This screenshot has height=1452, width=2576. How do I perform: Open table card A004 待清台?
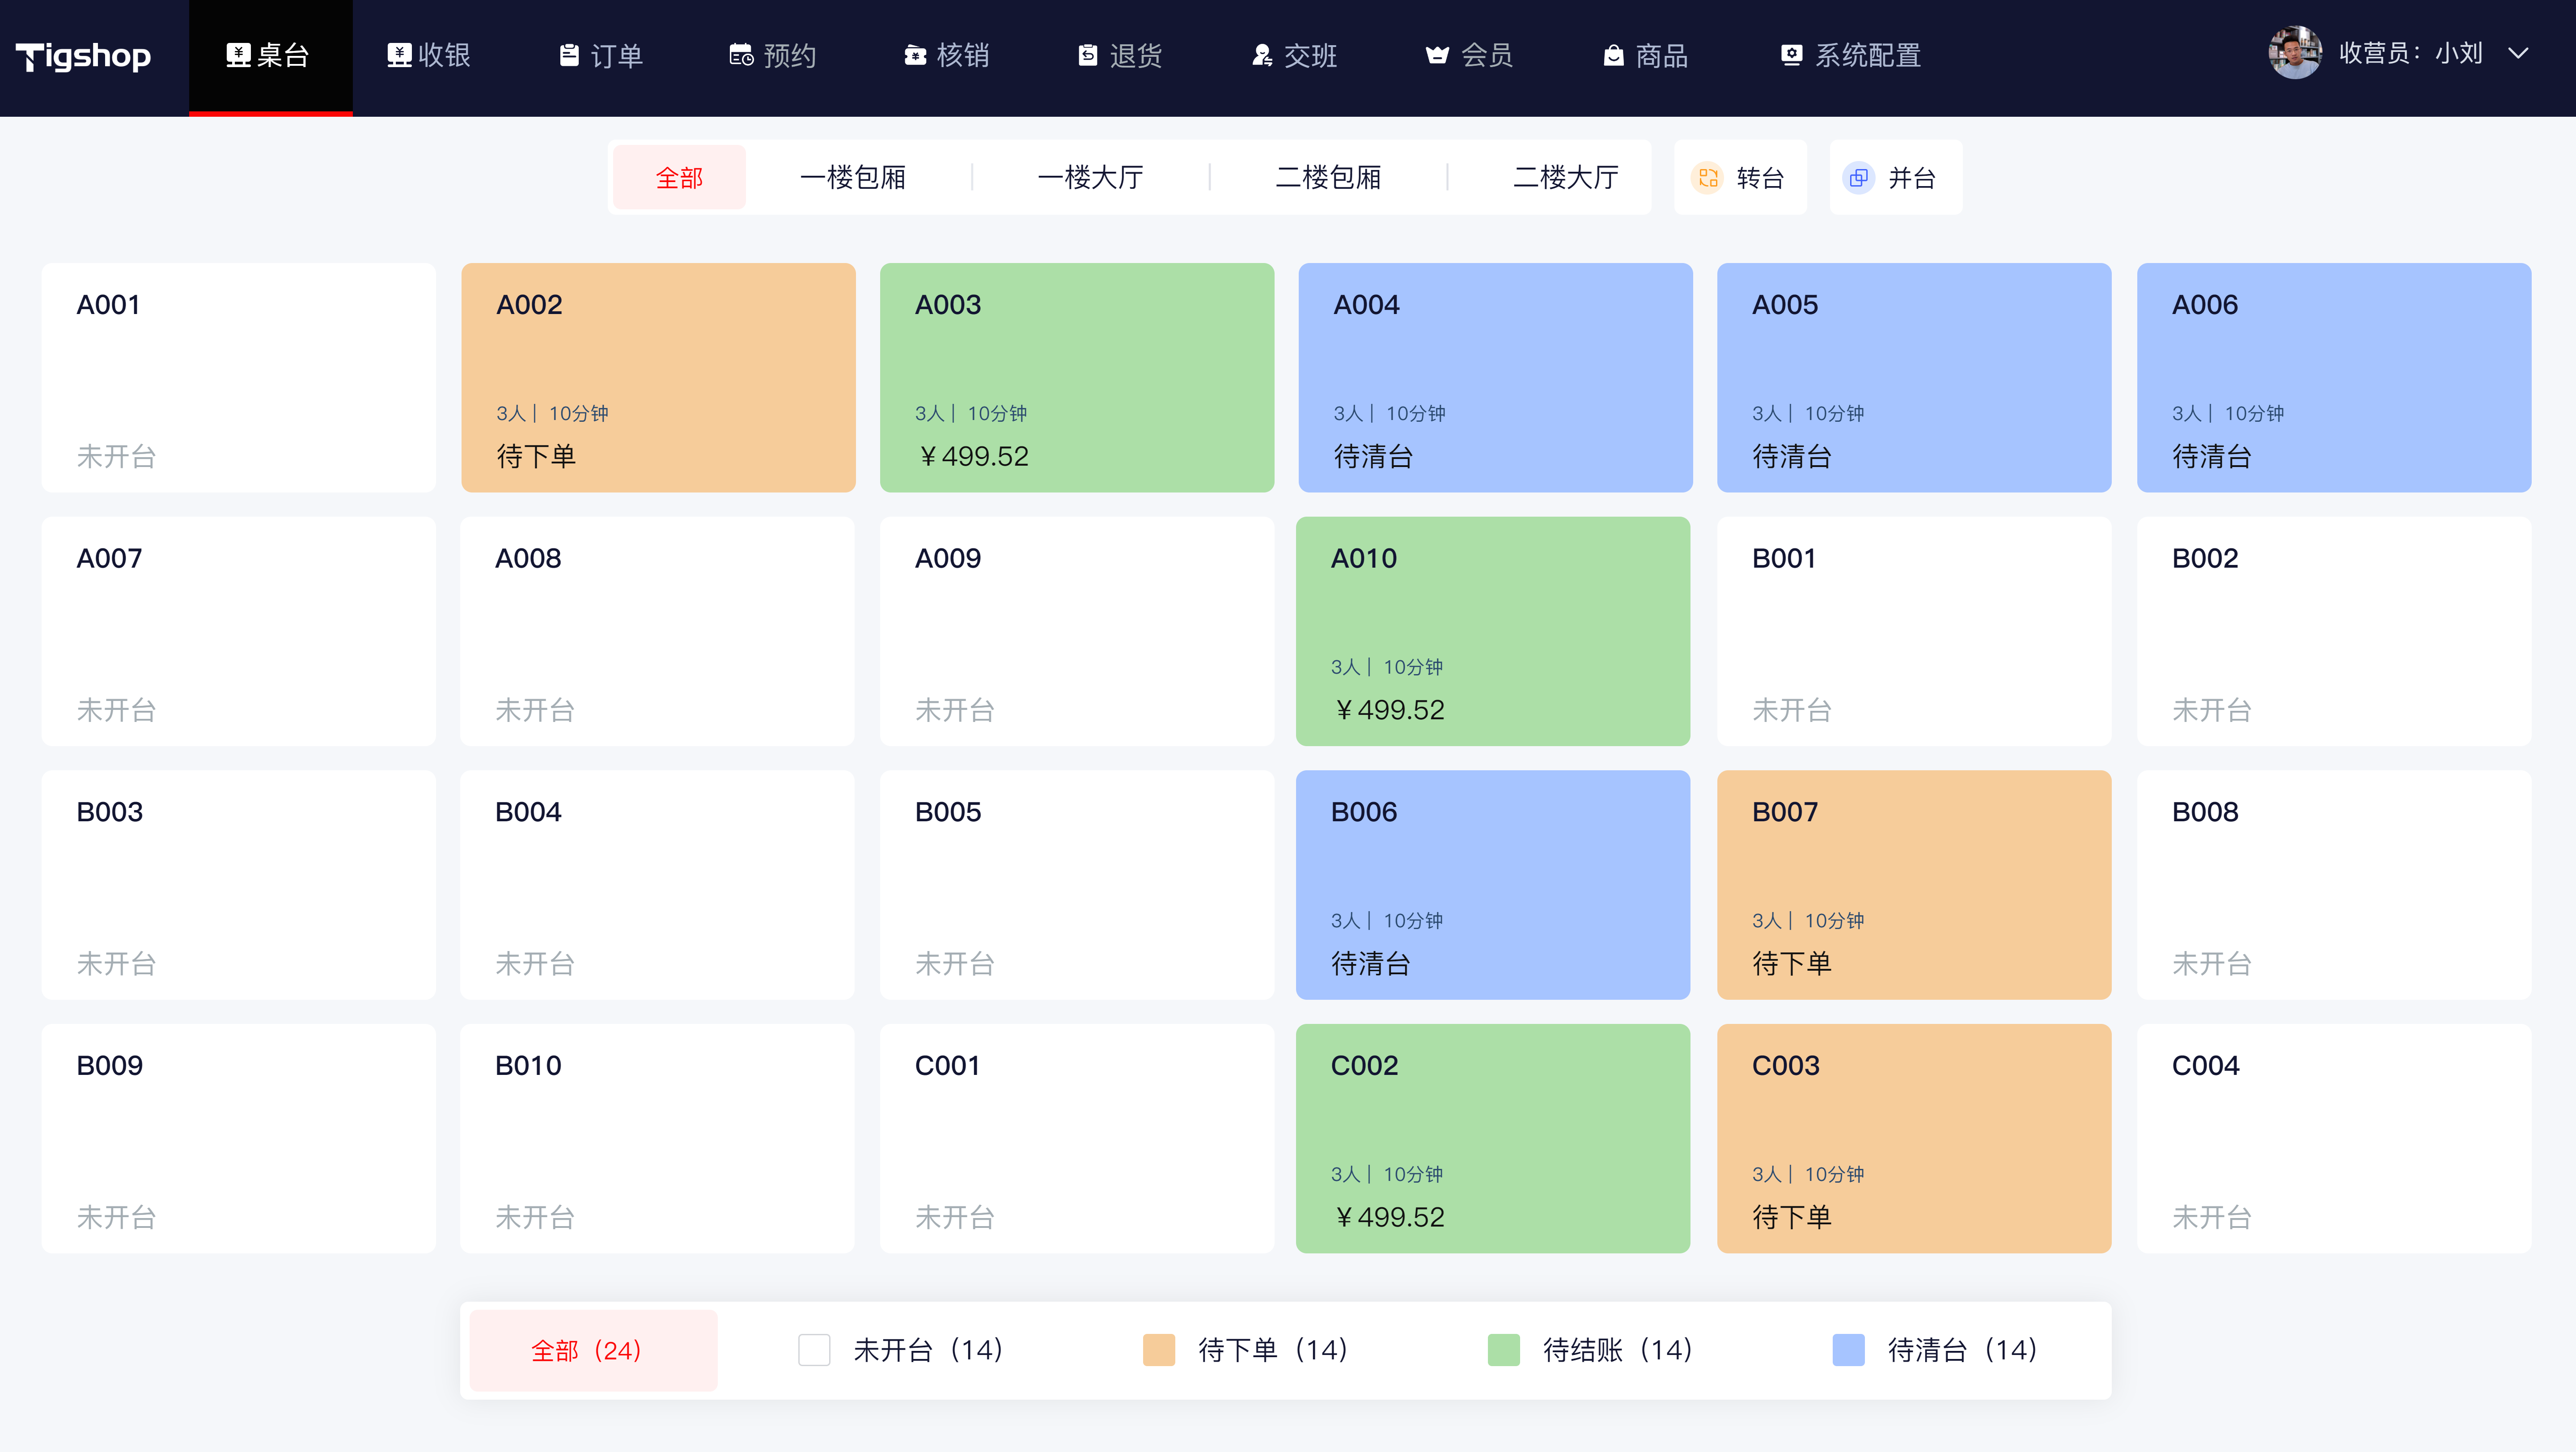tap(1495, 378)
